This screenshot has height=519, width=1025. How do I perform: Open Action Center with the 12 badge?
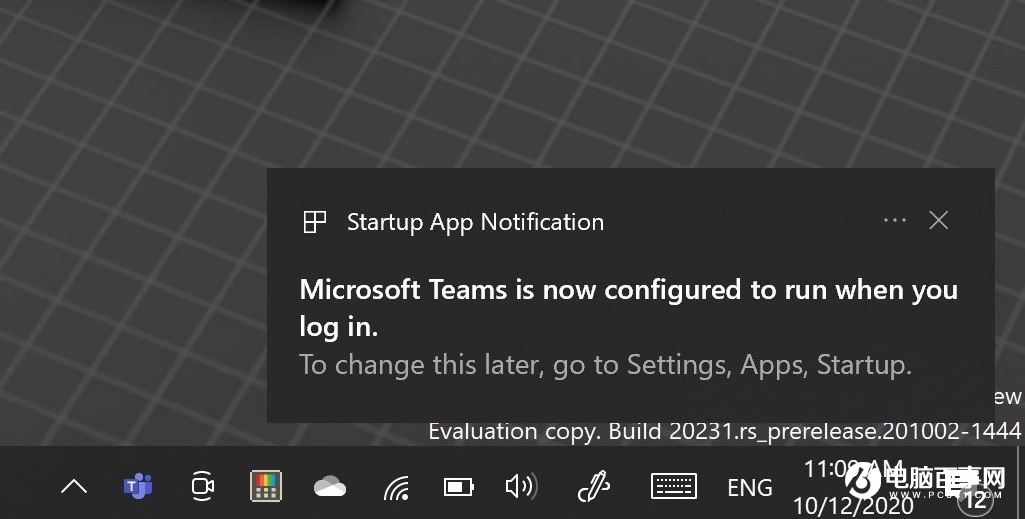click(975, 500)
